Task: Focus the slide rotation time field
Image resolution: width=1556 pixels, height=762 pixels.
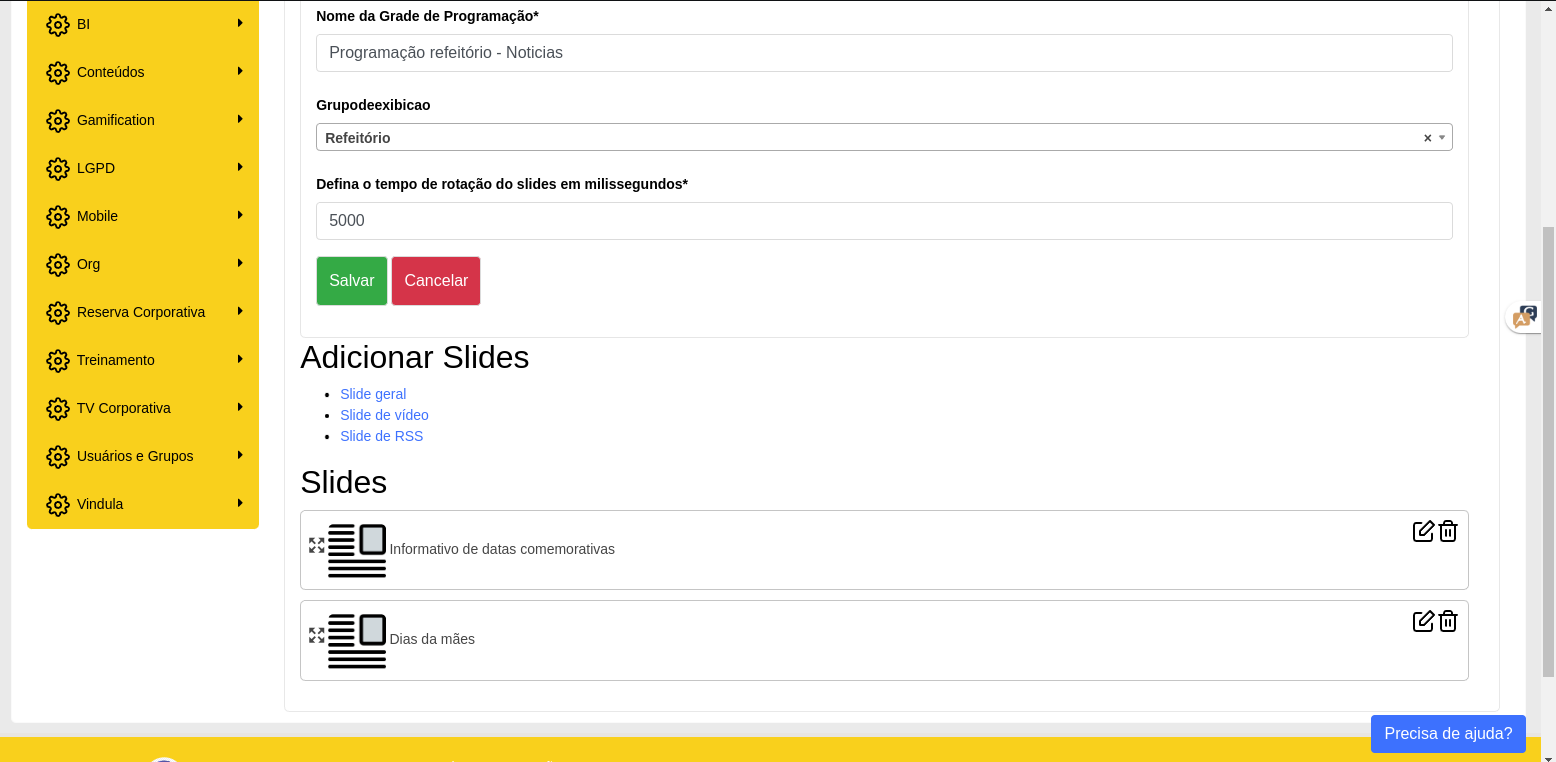Action: (884, 221)
